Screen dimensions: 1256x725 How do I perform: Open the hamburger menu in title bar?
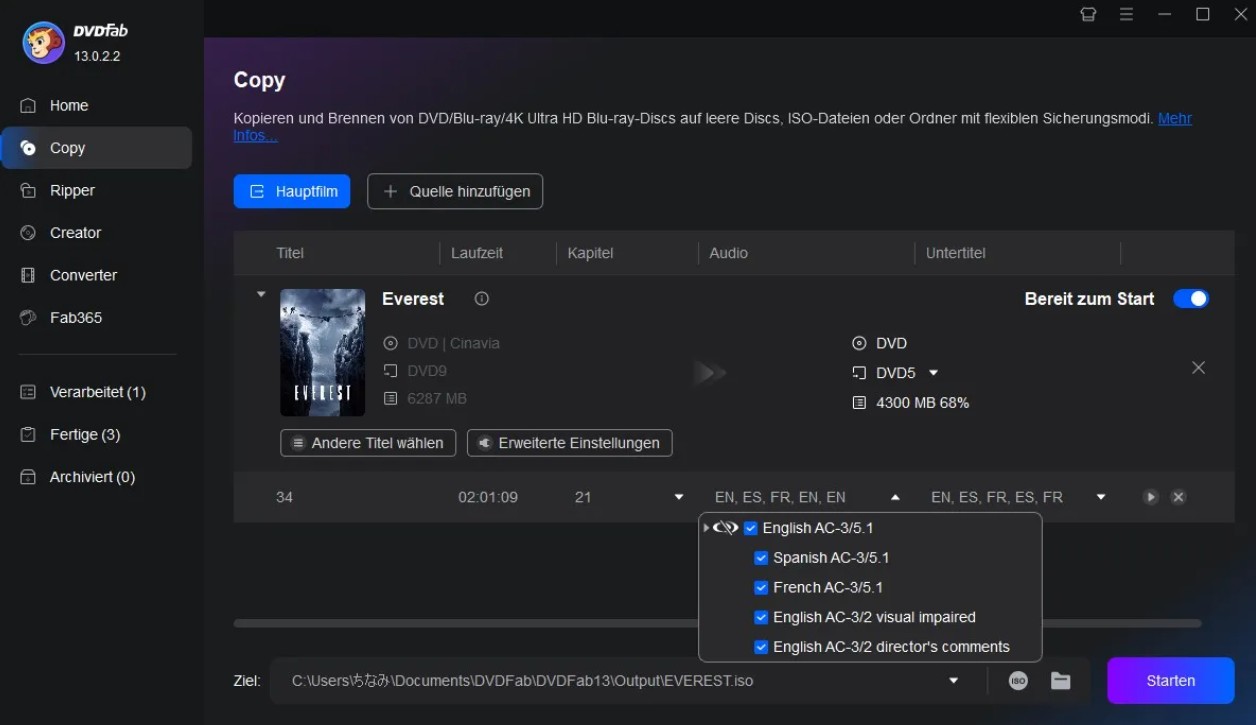tap(1126, 14)
